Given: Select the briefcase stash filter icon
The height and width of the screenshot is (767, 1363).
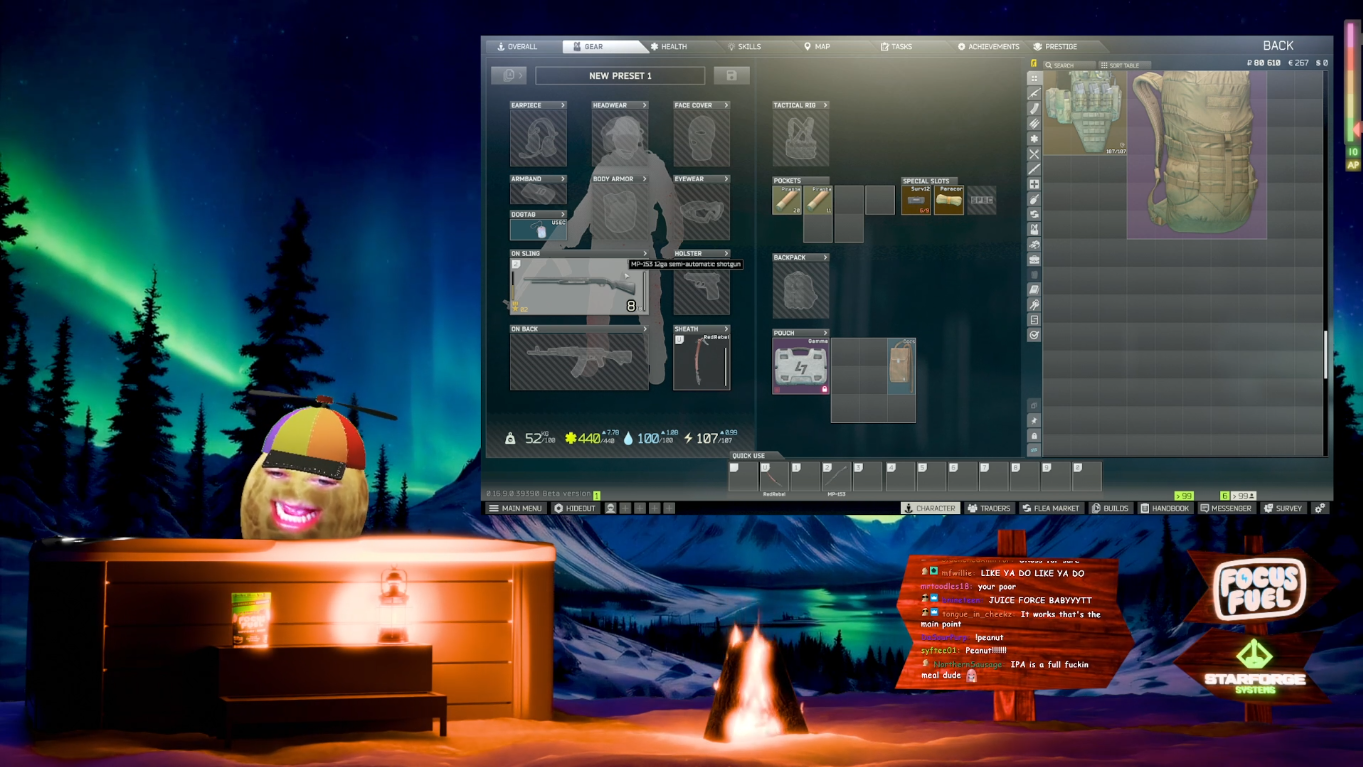Looking at the screenshot, I should (x=1034, y=259).
